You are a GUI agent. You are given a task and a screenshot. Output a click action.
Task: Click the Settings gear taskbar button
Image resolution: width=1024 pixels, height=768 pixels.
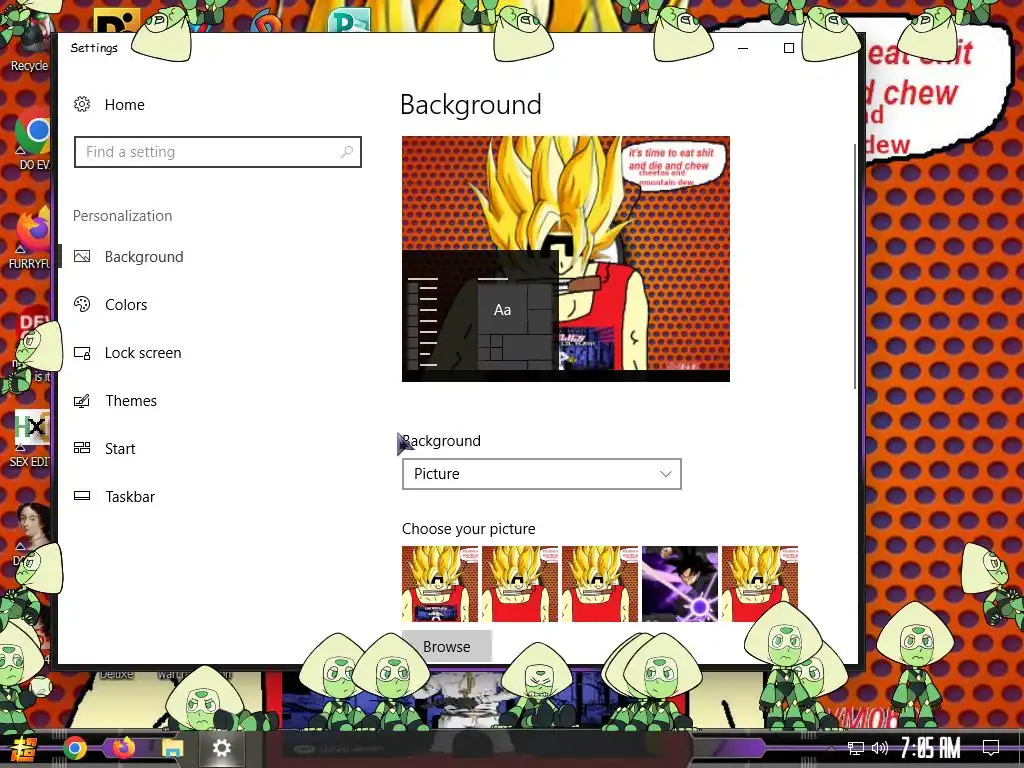point(221,748)
